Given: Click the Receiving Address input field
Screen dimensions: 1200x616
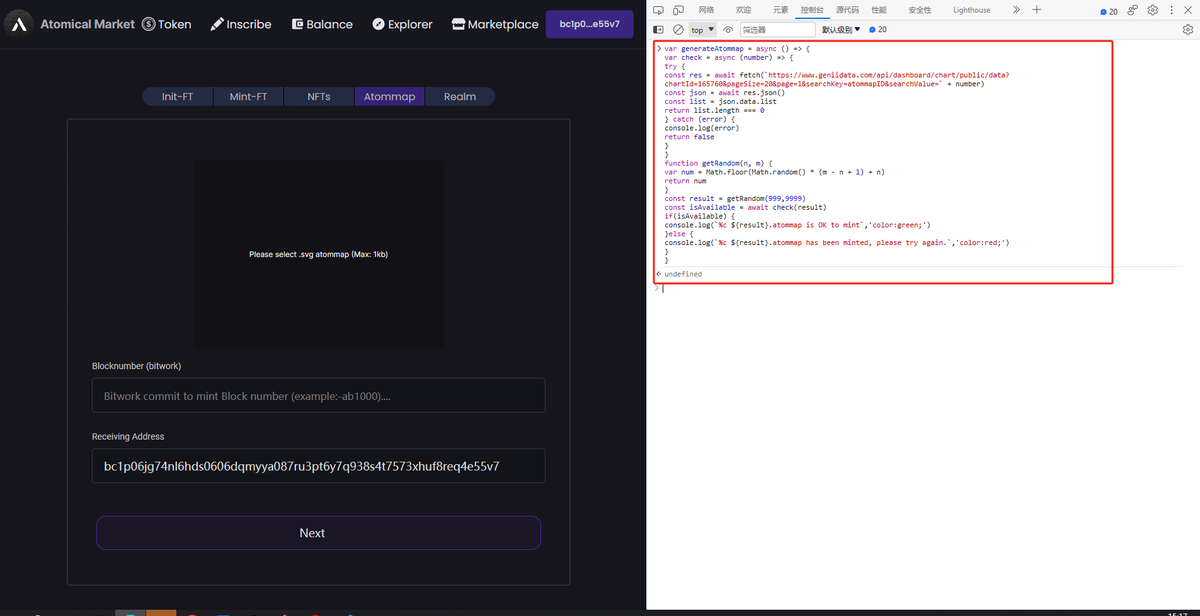Looking at the screenshot, I should (318, 466).
